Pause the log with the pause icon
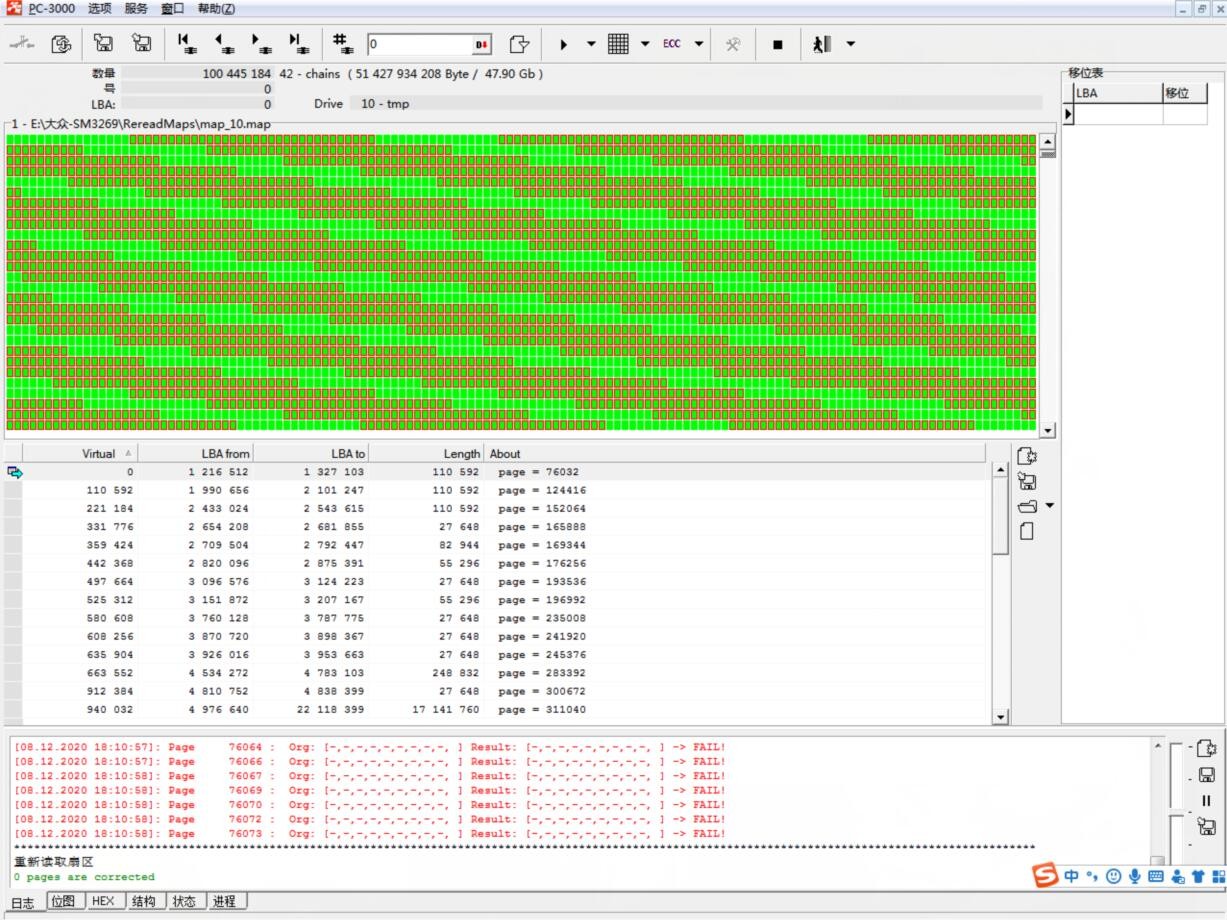The height and width of the screenshot is (920, 1227). pyautogui.click(x=1206, y=800)
